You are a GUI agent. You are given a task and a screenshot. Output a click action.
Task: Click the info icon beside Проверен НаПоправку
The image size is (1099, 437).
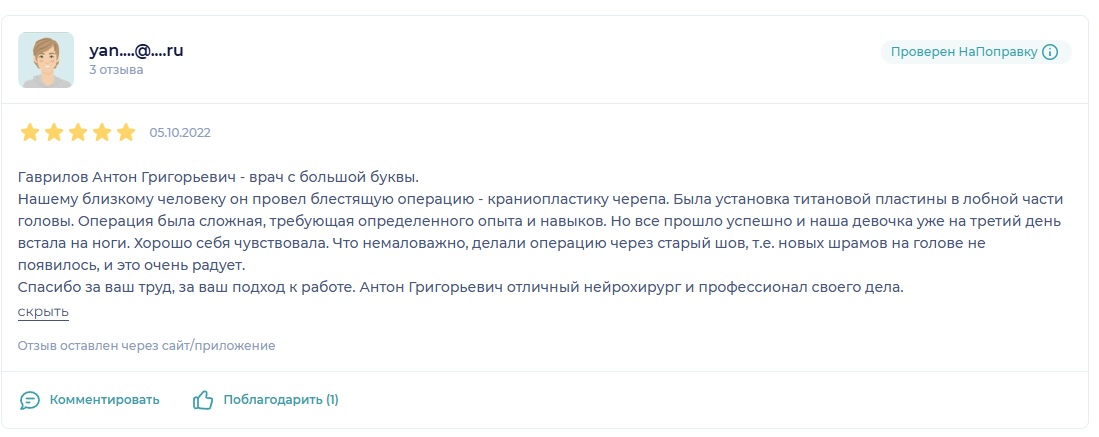tap(1050, 52)
